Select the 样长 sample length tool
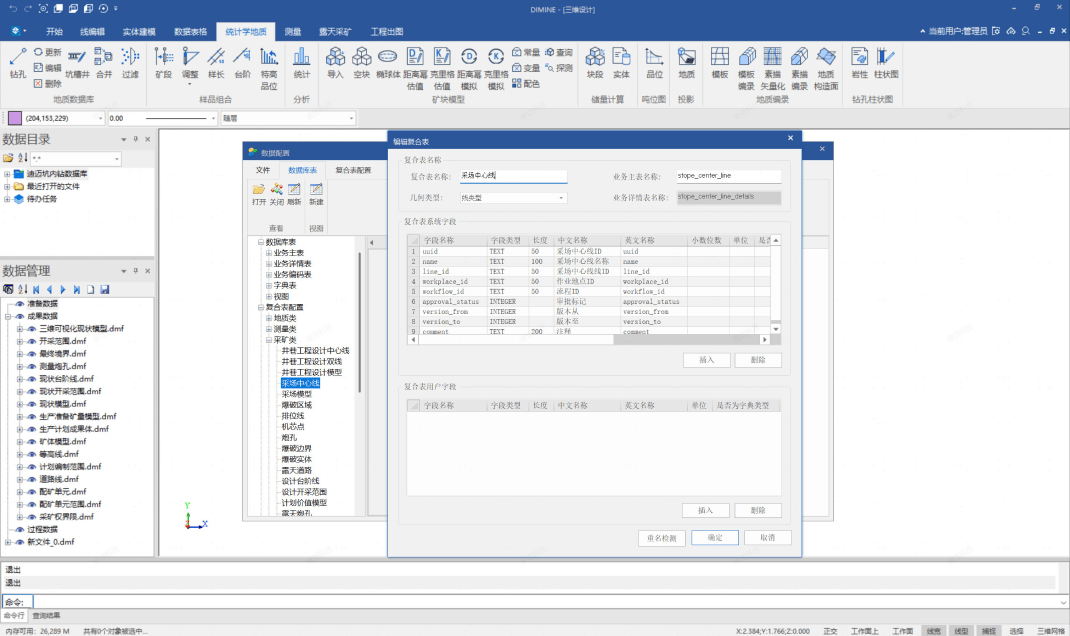Screen dimensions: 1070x636 pyautogui.click(x=216, y=63)
